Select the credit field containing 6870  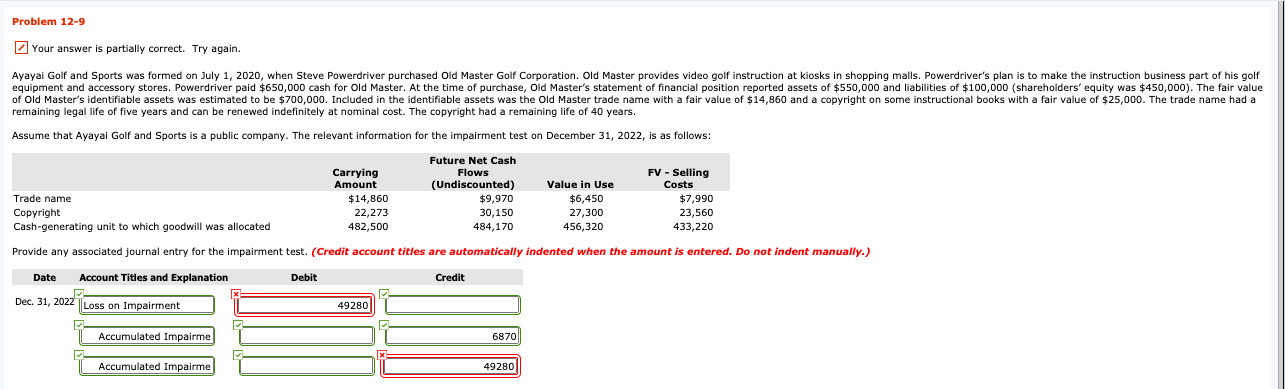[453, 336]
